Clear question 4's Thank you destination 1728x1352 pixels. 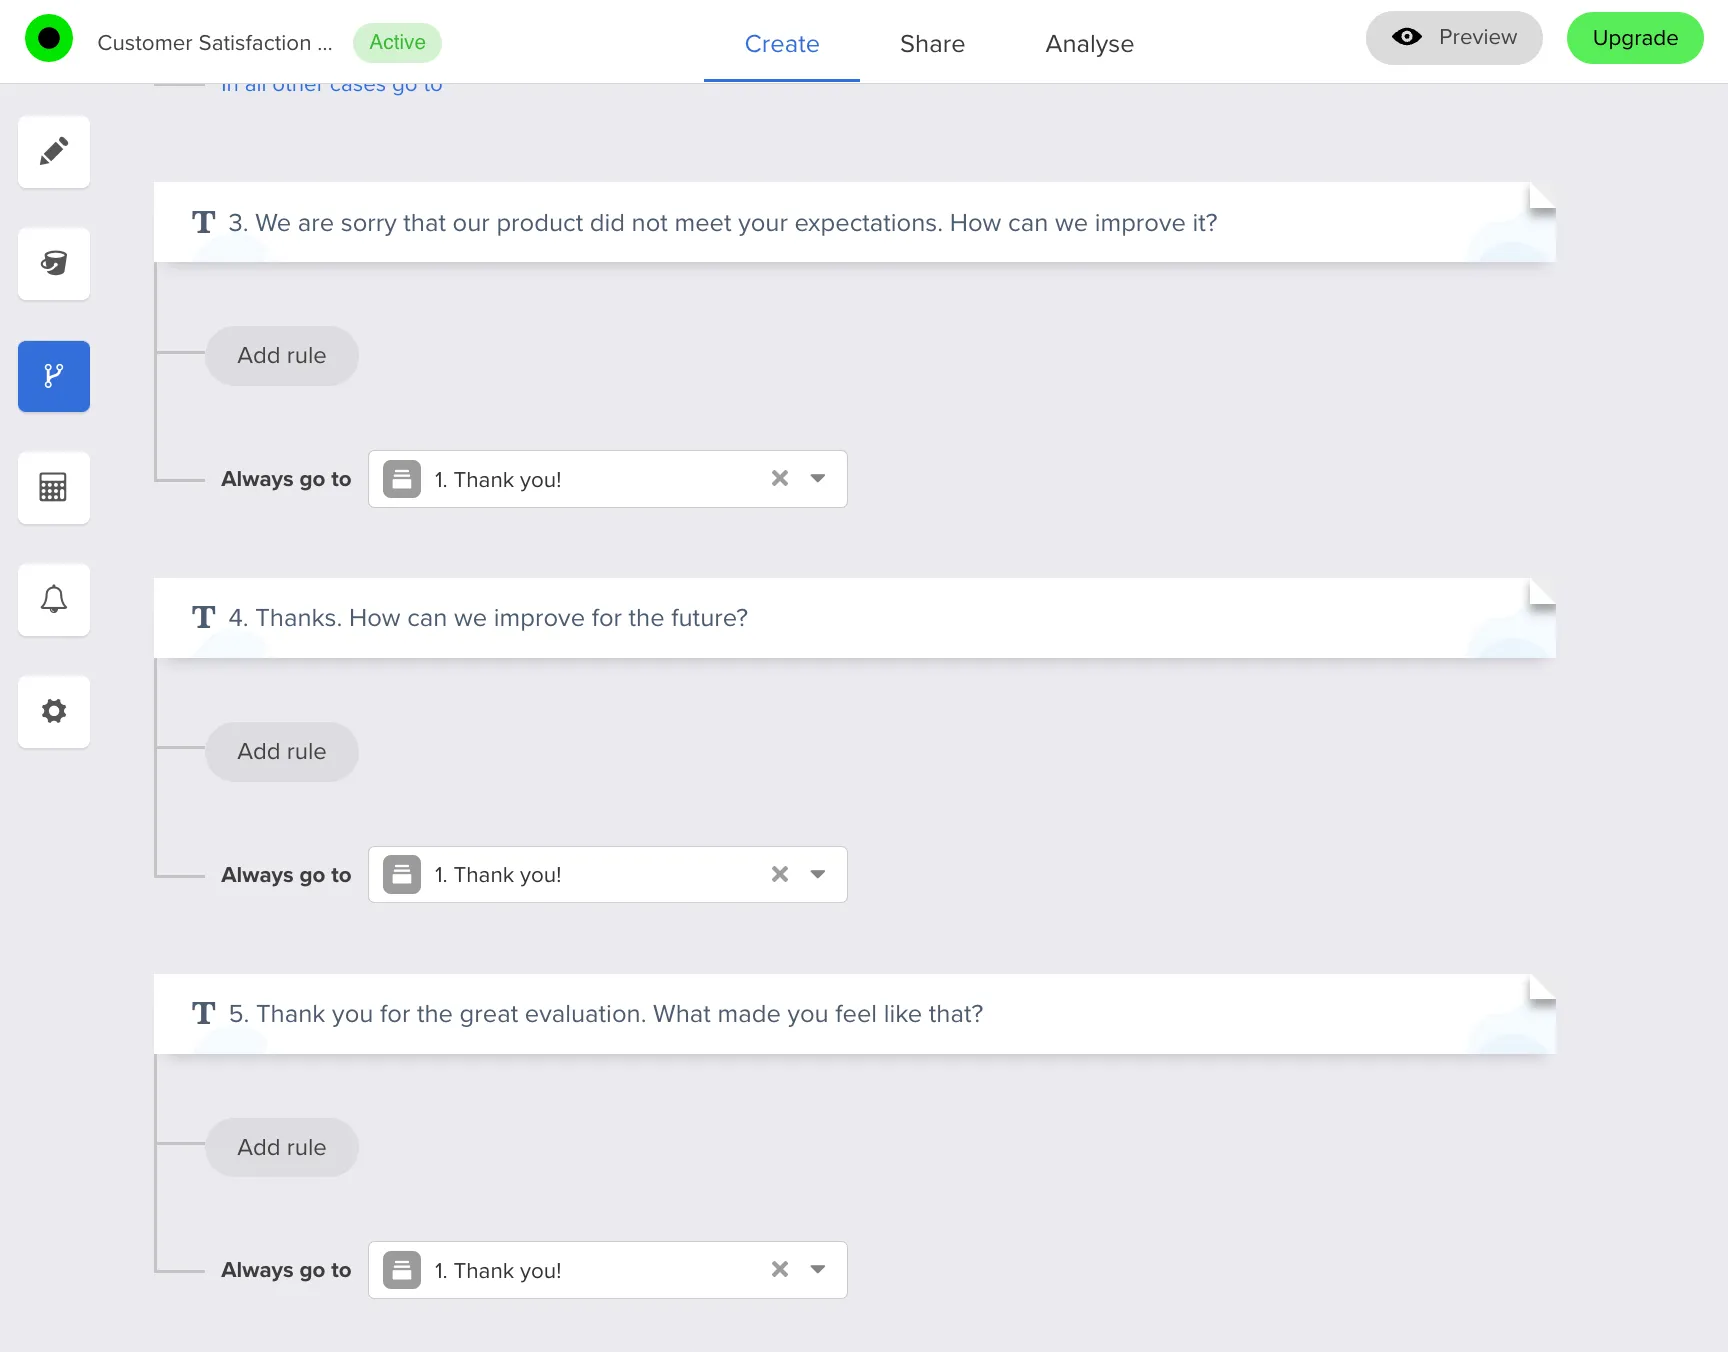coord(780,875)
